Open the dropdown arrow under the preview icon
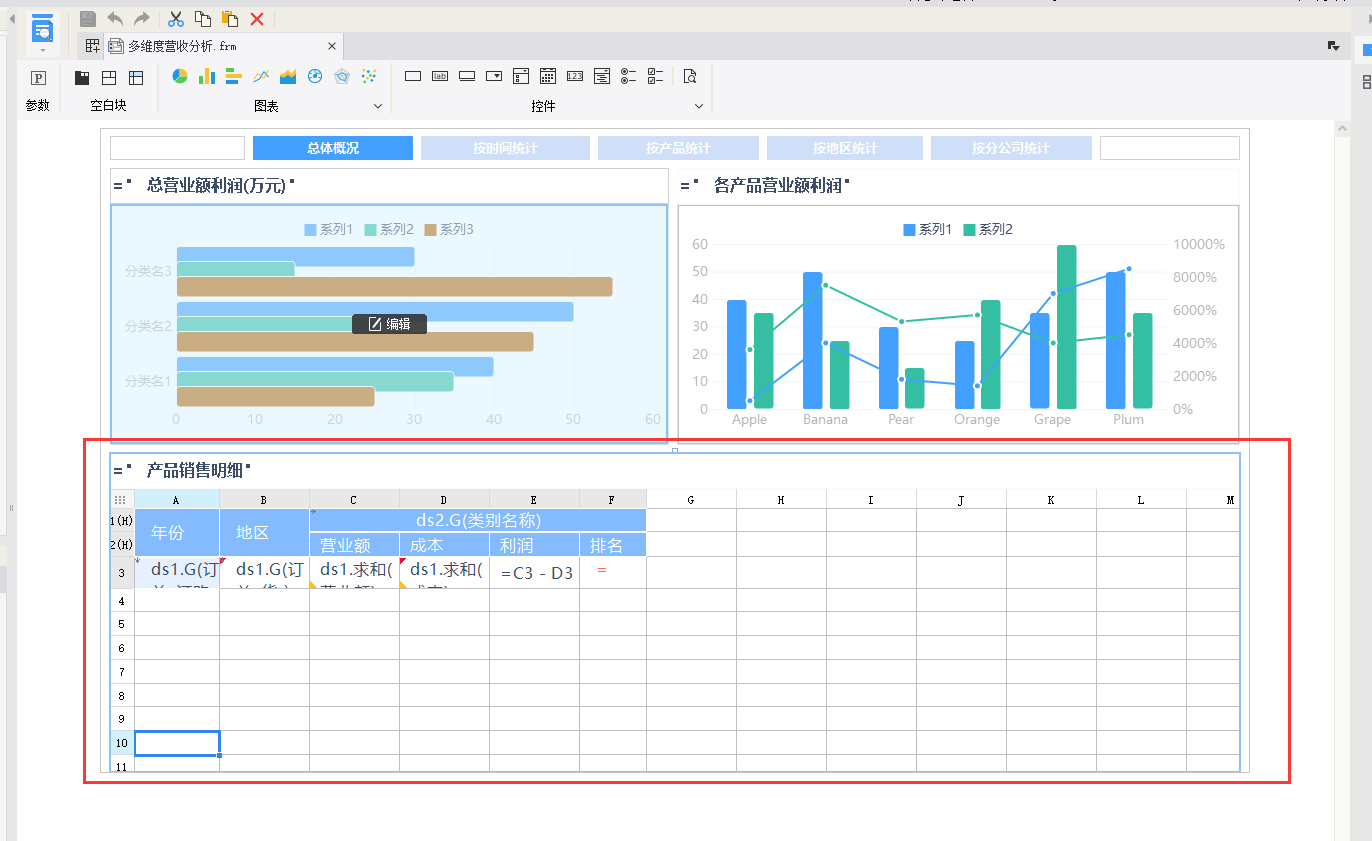 click(42, 50)
